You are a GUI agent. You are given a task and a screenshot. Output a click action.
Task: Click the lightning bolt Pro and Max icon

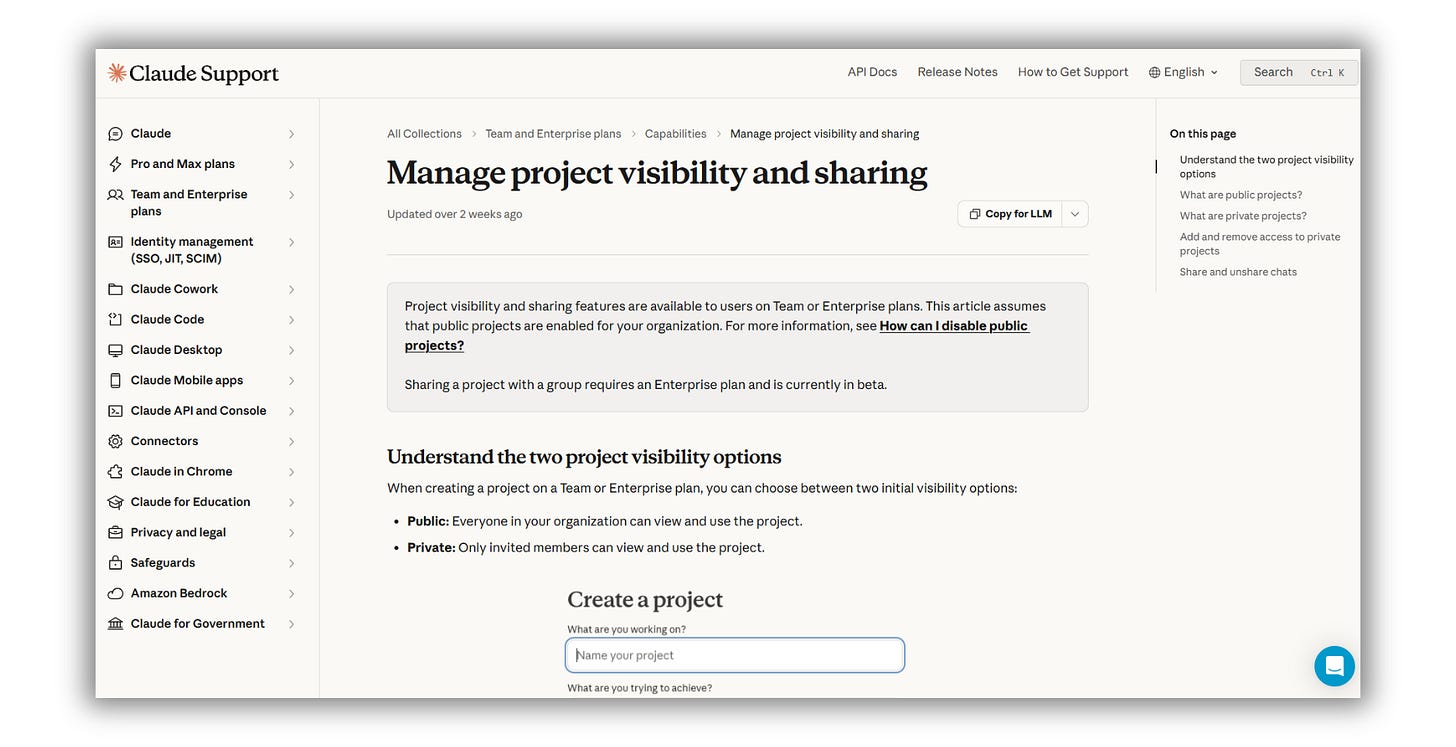[x=115, y=164]
